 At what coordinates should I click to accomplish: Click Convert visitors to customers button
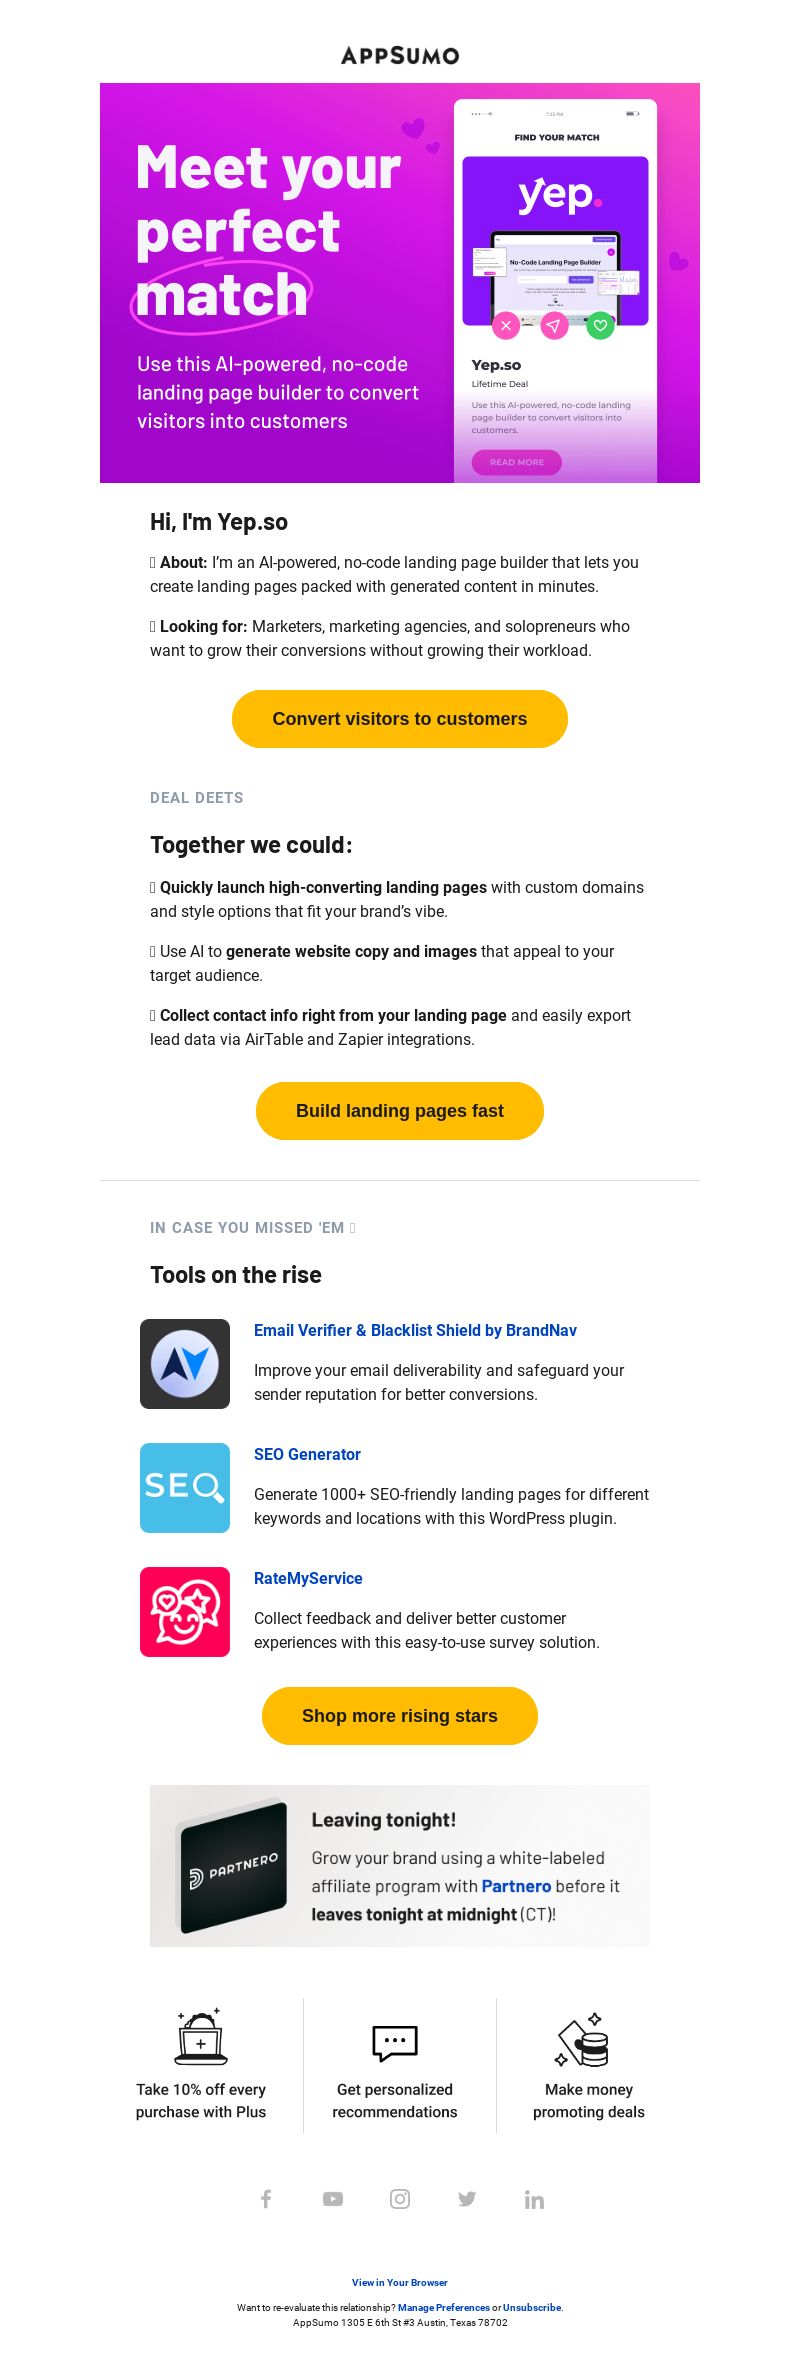pyautogui.click(x=400, y=719)
